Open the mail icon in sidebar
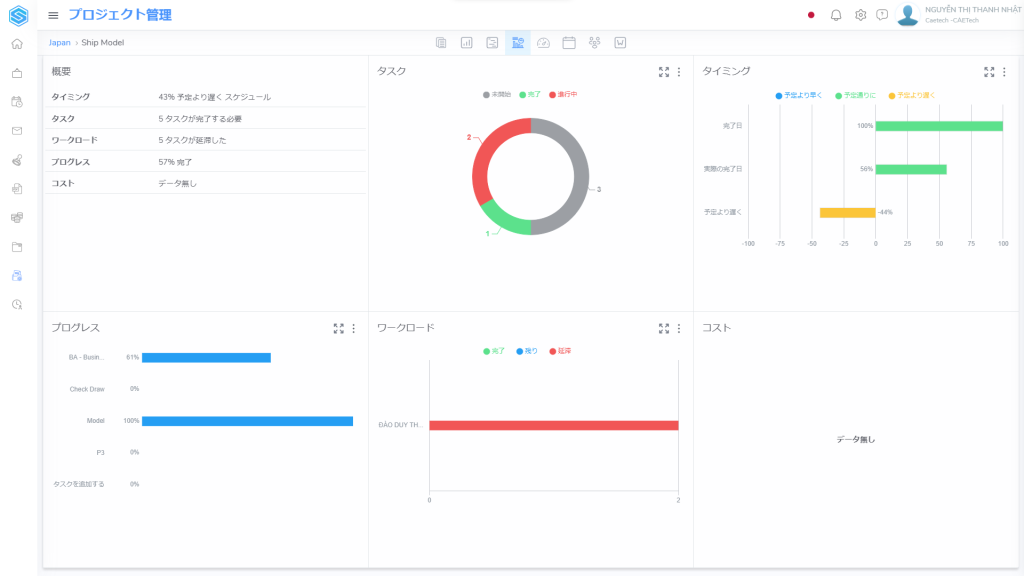The image size is (1024, 576). 17,131
